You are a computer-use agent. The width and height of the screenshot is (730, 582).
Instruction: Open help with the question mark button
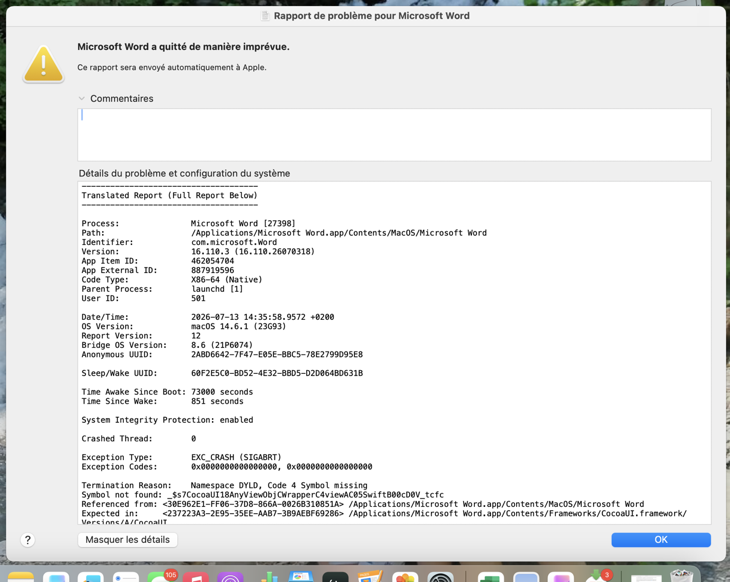27,540
